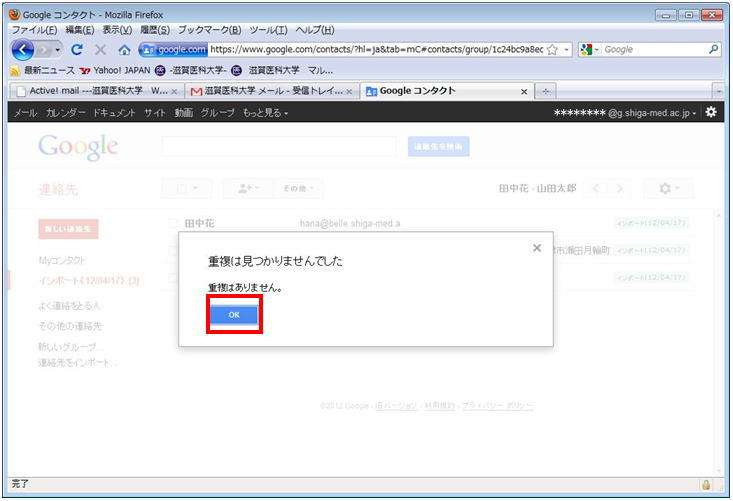Open 滋賀医科大学 マル... bookmark
The height and width of the screenshot is (501, 733).
pos(282,70)
